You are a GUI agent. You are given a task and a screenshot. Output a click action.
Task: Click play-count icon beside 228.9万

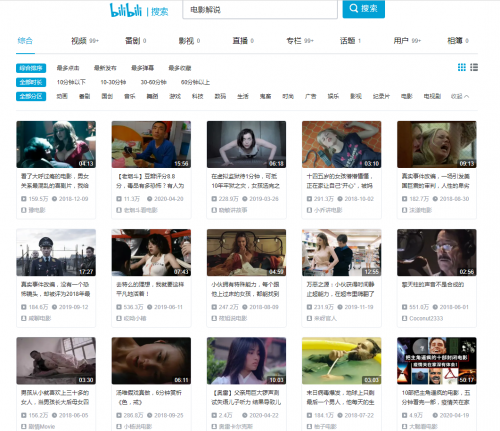[x=214, y=199]
